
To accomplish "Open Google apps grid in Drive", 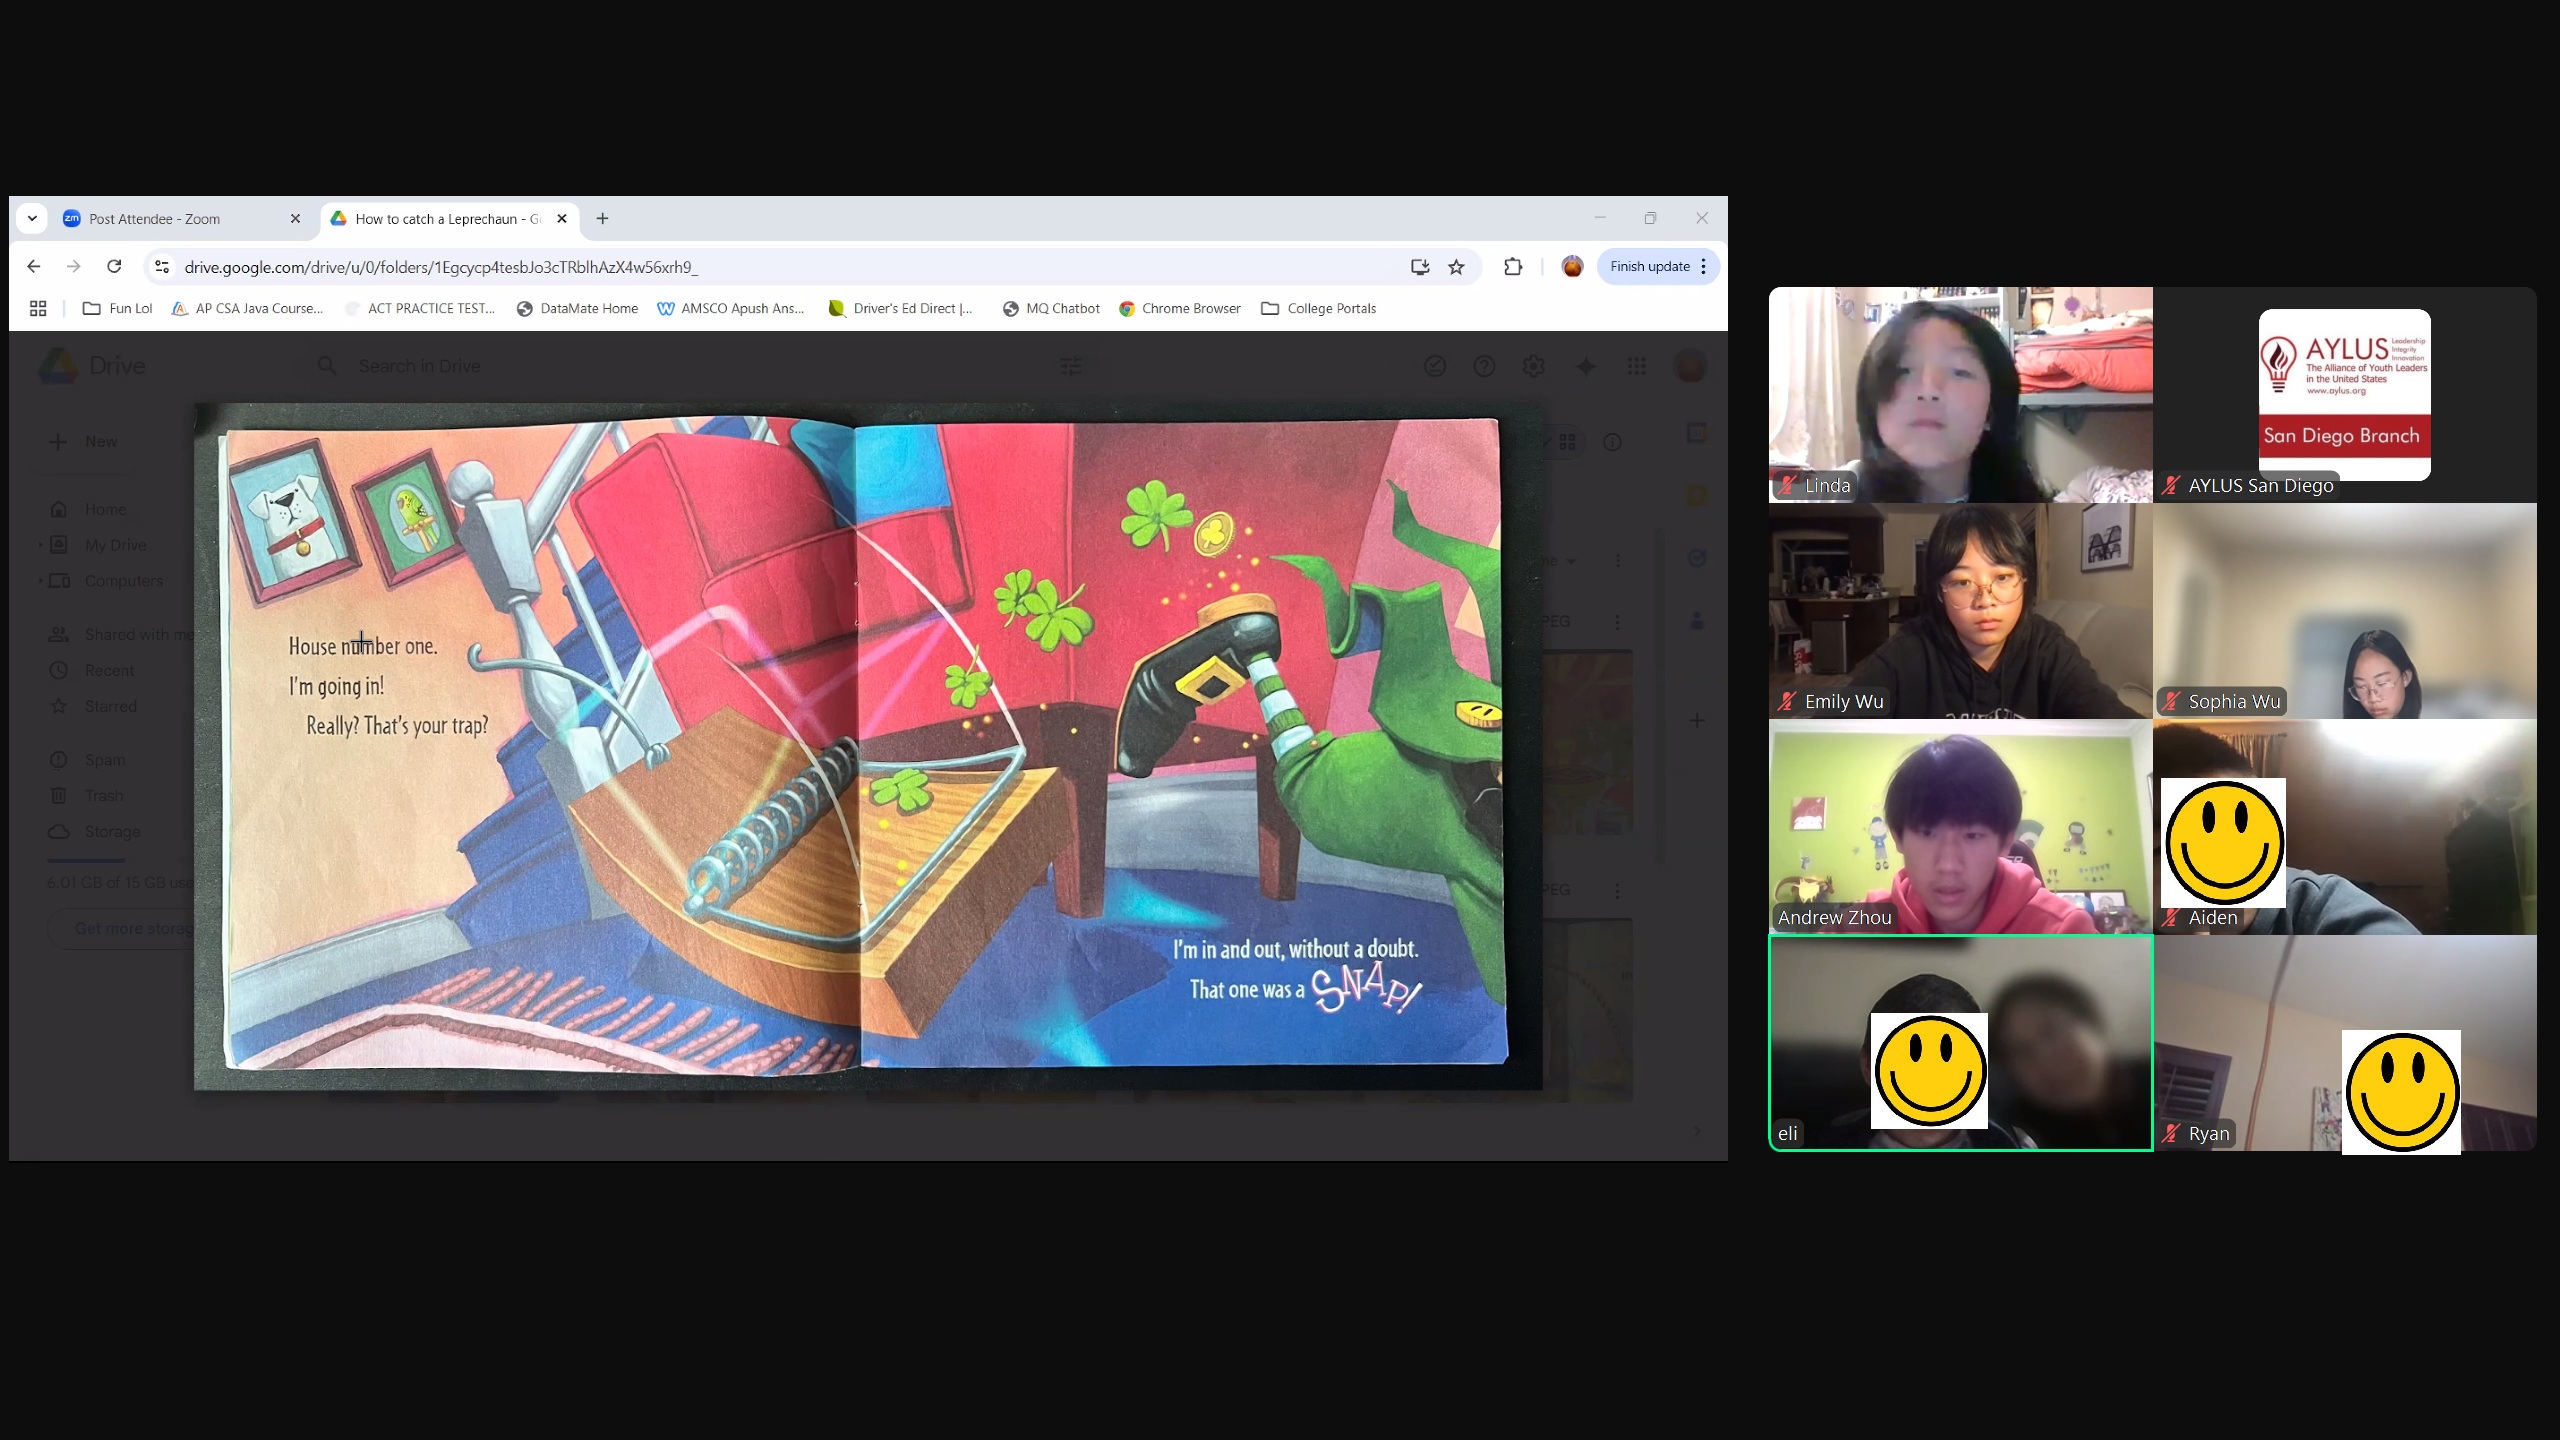I will tap(1637, 367).
